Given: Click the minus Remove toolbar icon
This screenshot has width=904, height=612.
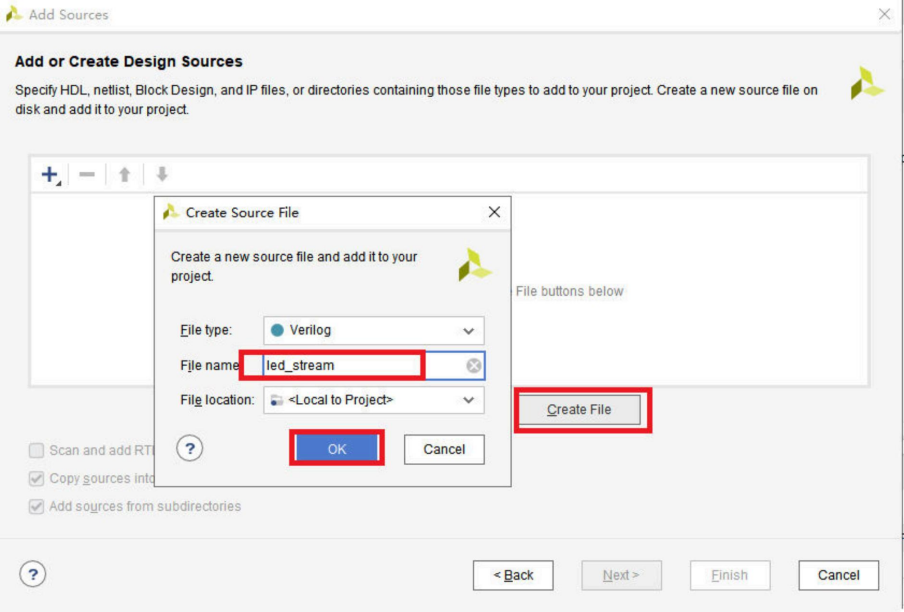Looking at the screenshot, I should tap(87, 175).
